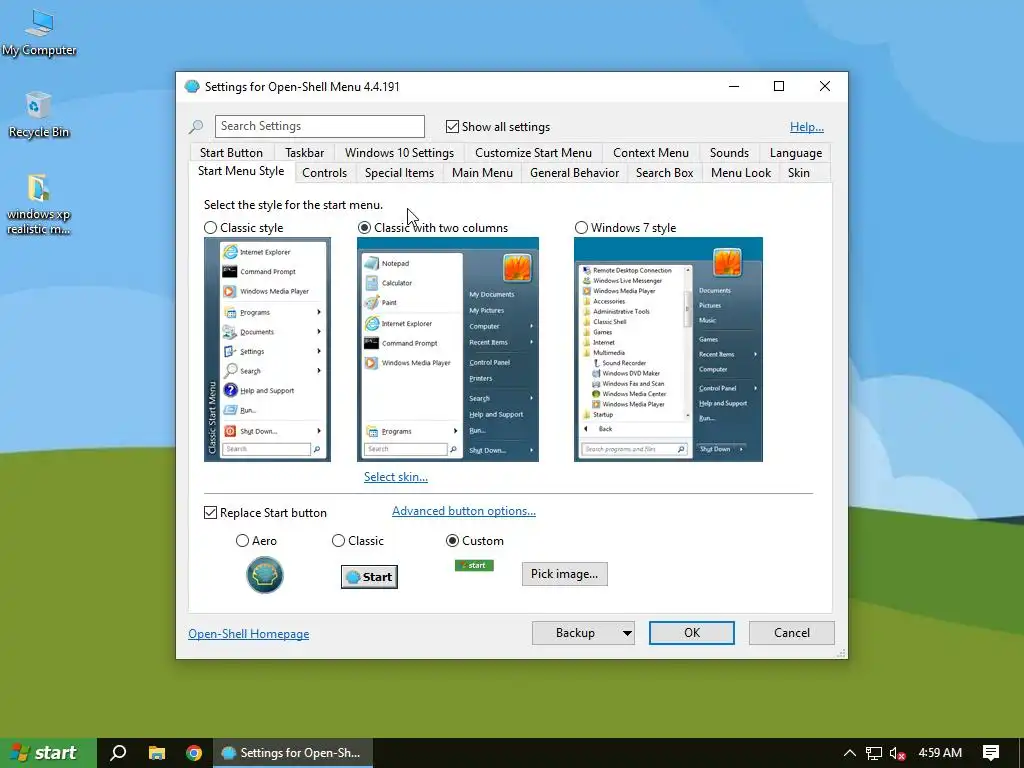Open the Recycle Bin desktop icon
Viewport: 1024px width, 768px height.
[x=39, y=114]
